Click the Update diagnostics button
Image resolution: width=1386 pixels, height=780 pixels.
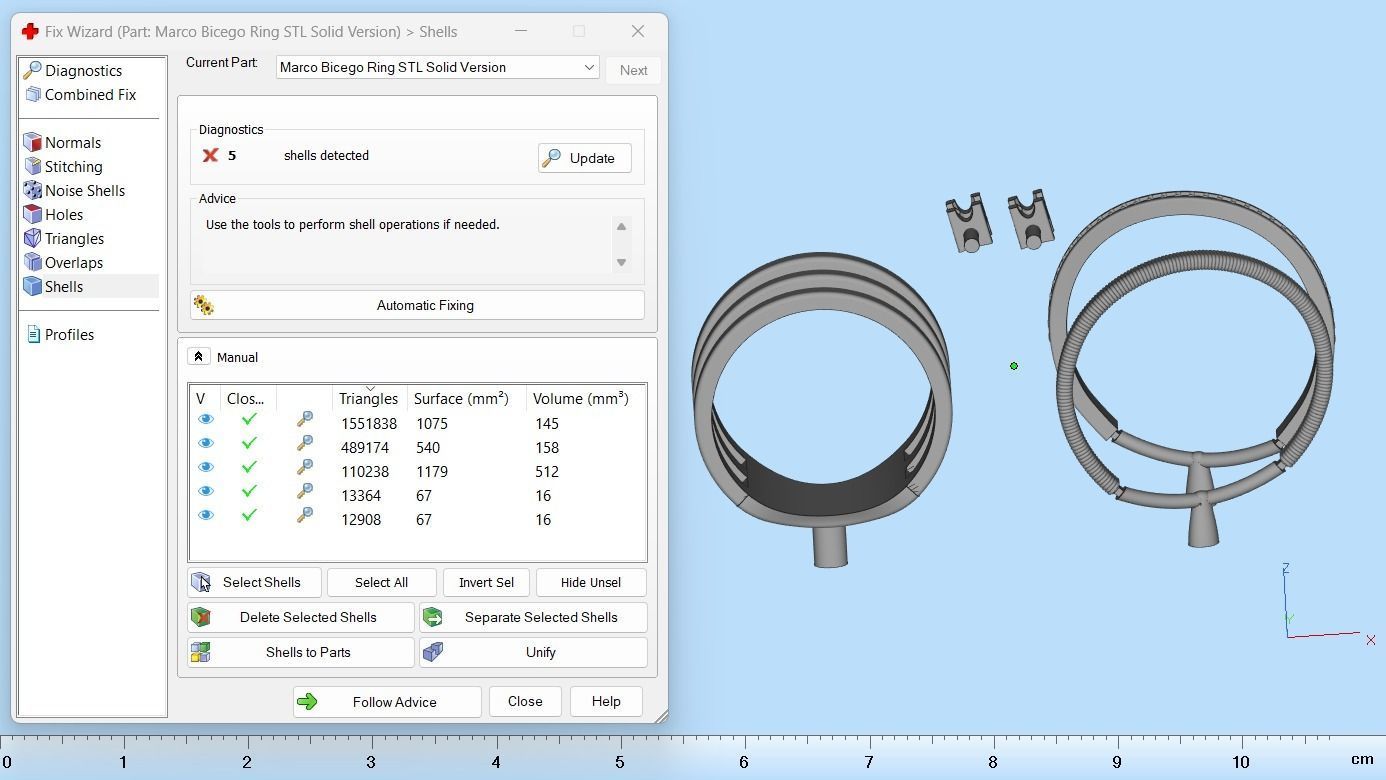click(x=585, y=158)
